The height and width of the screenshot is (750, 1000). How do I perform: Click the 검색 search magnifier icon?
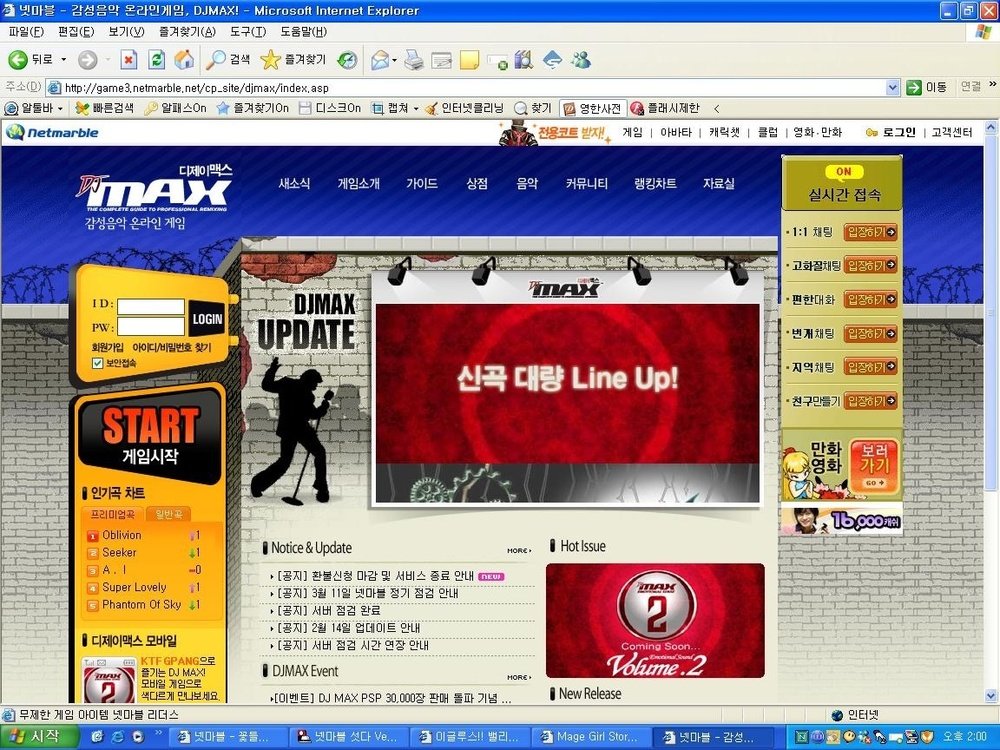[216, 60]
